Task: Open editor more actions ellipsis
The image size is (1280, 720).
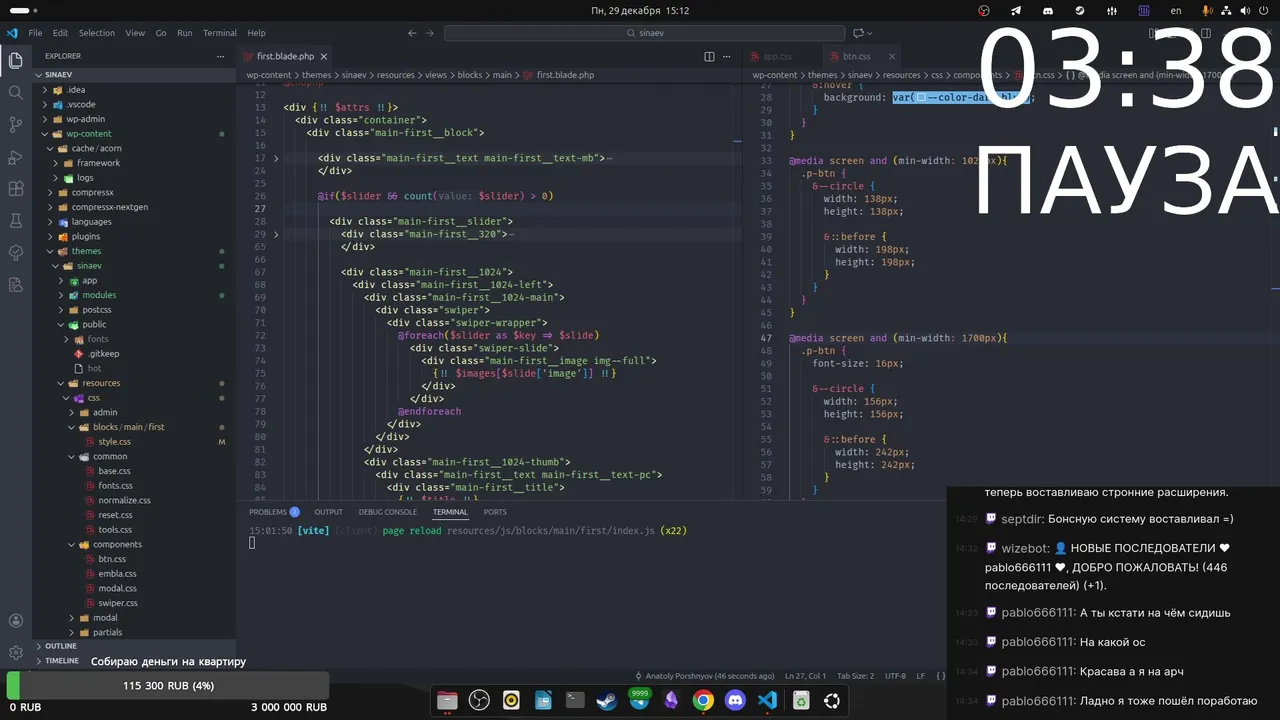Action: pos(729,56)
